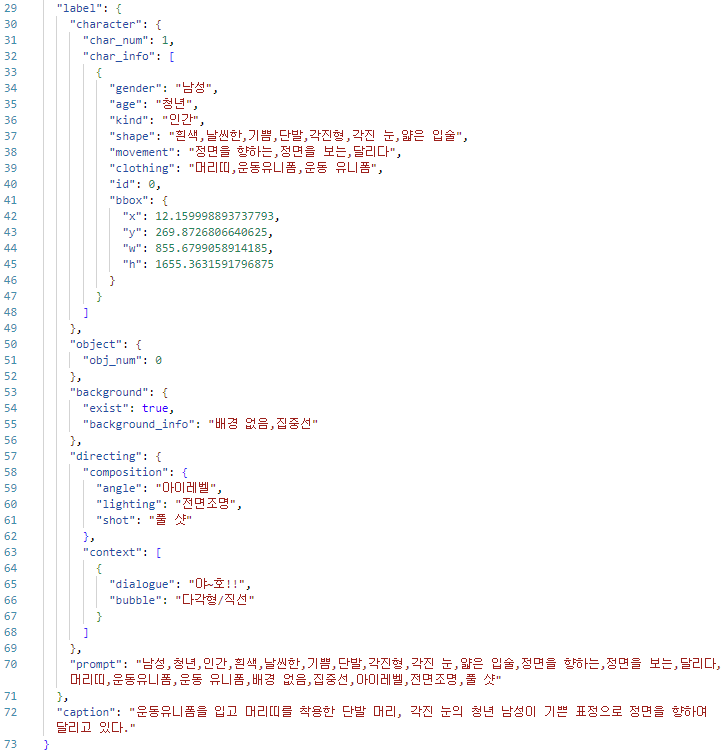Click the "bbox" key

click(129, 200)
